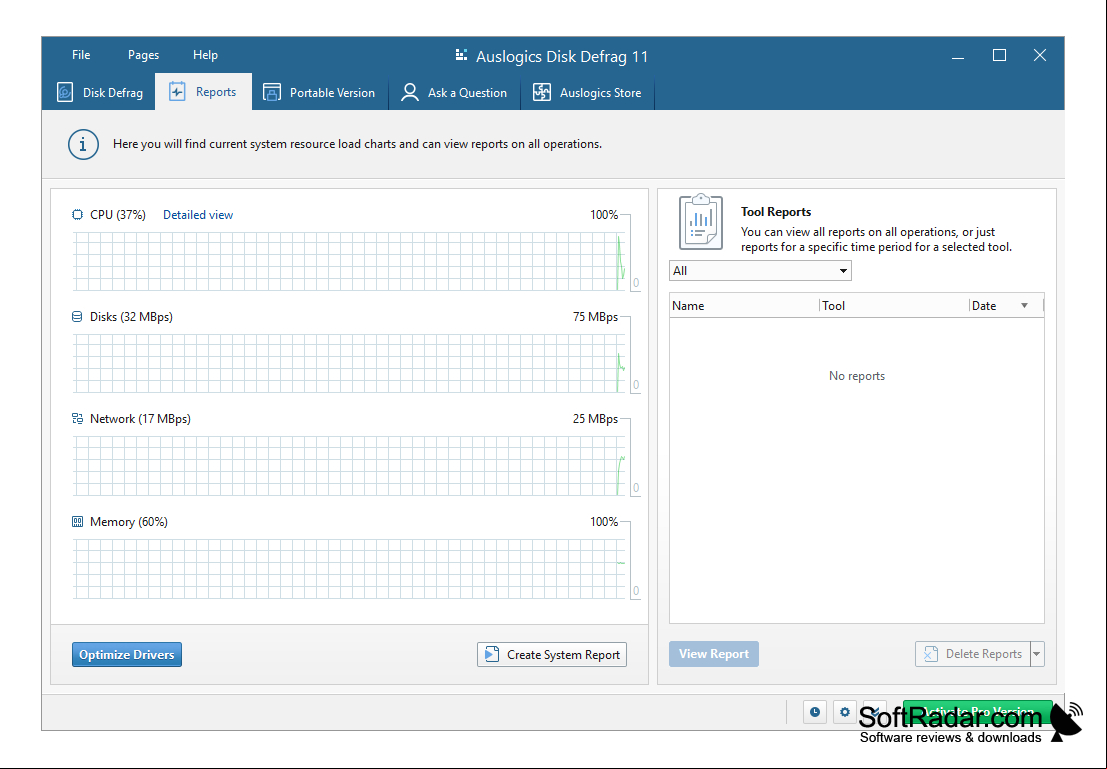Open the All reports filter dropdown
Viewport: 1107px width, 769px height.
coord(760,270)
